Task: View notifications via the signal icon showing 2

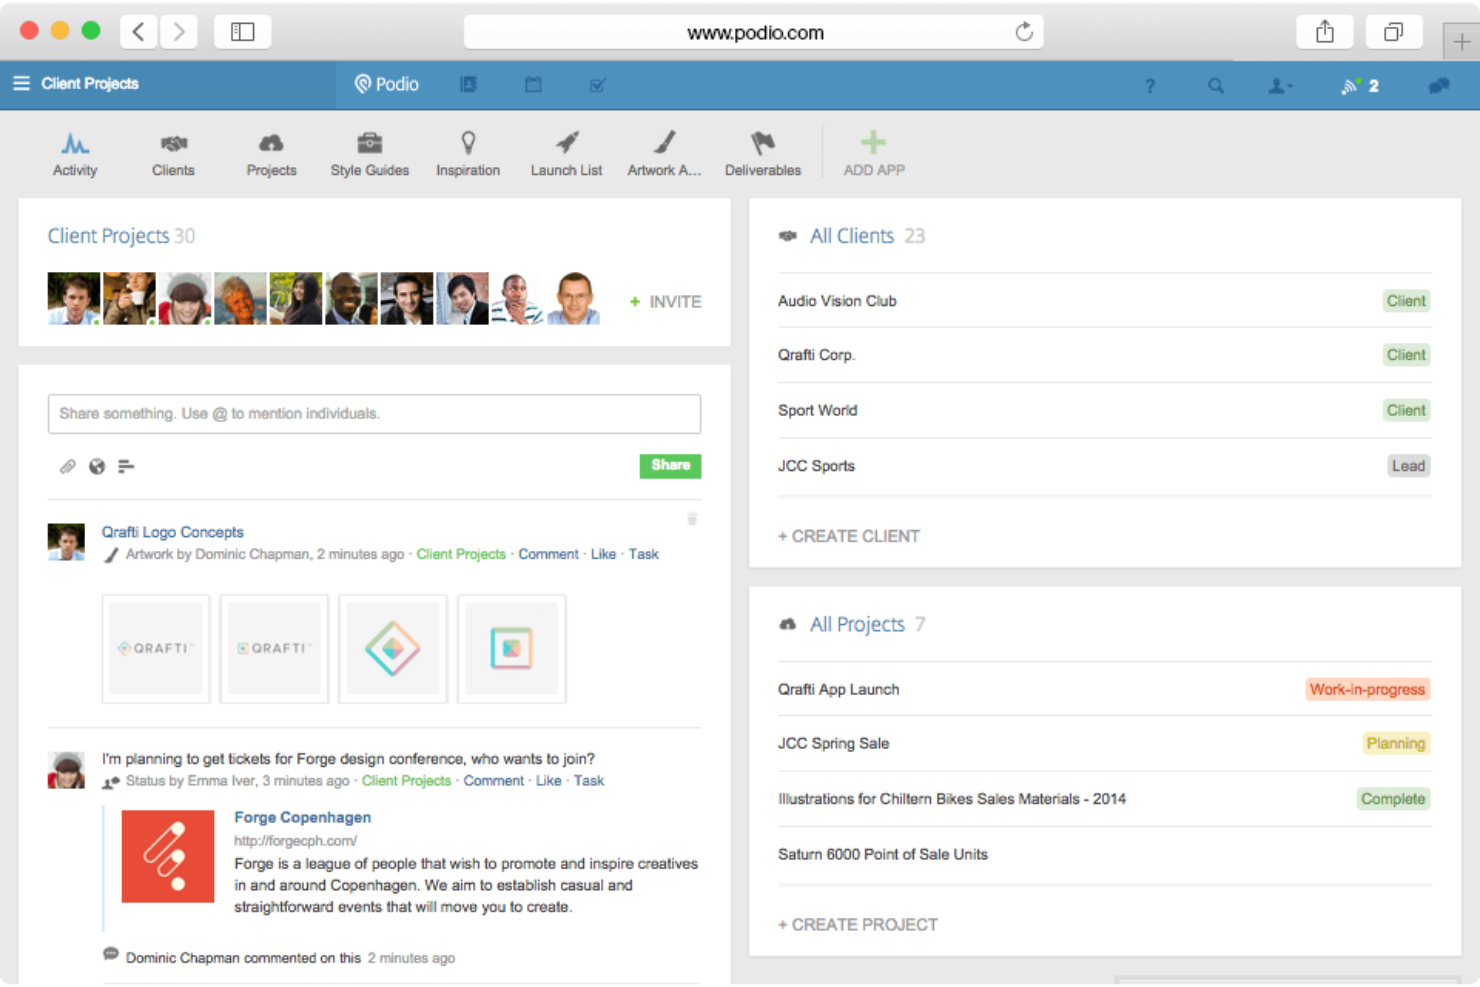Action: pos(1357,86)
